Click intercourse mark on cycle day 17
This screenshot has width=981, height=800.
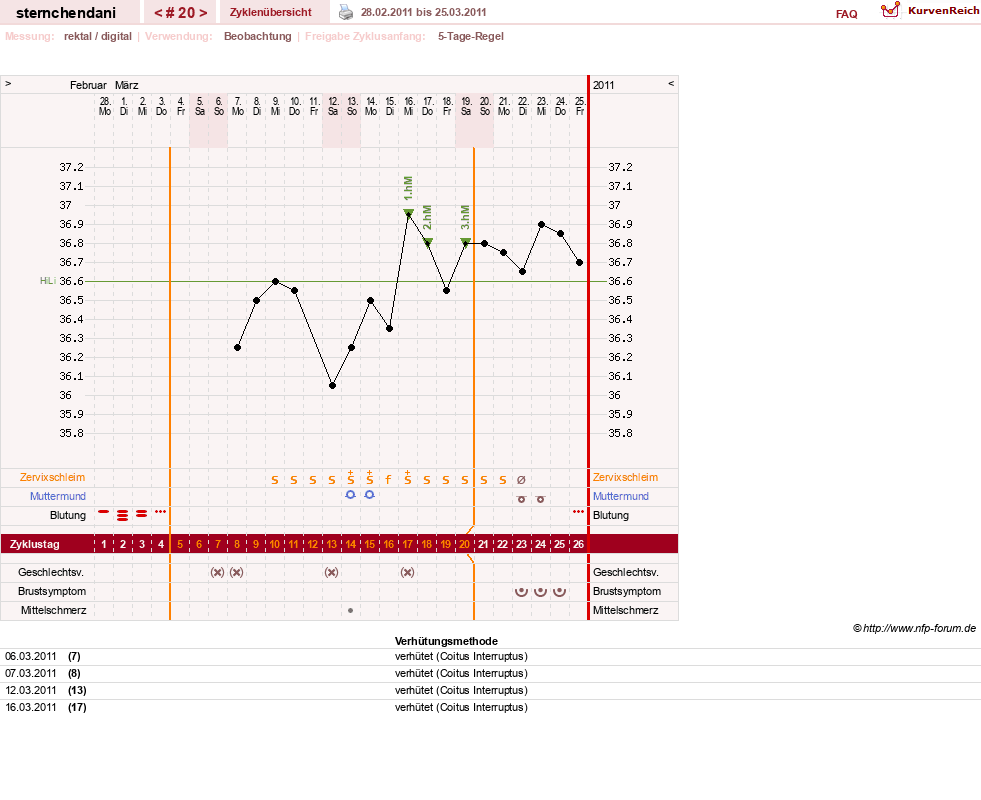(407, 572)
